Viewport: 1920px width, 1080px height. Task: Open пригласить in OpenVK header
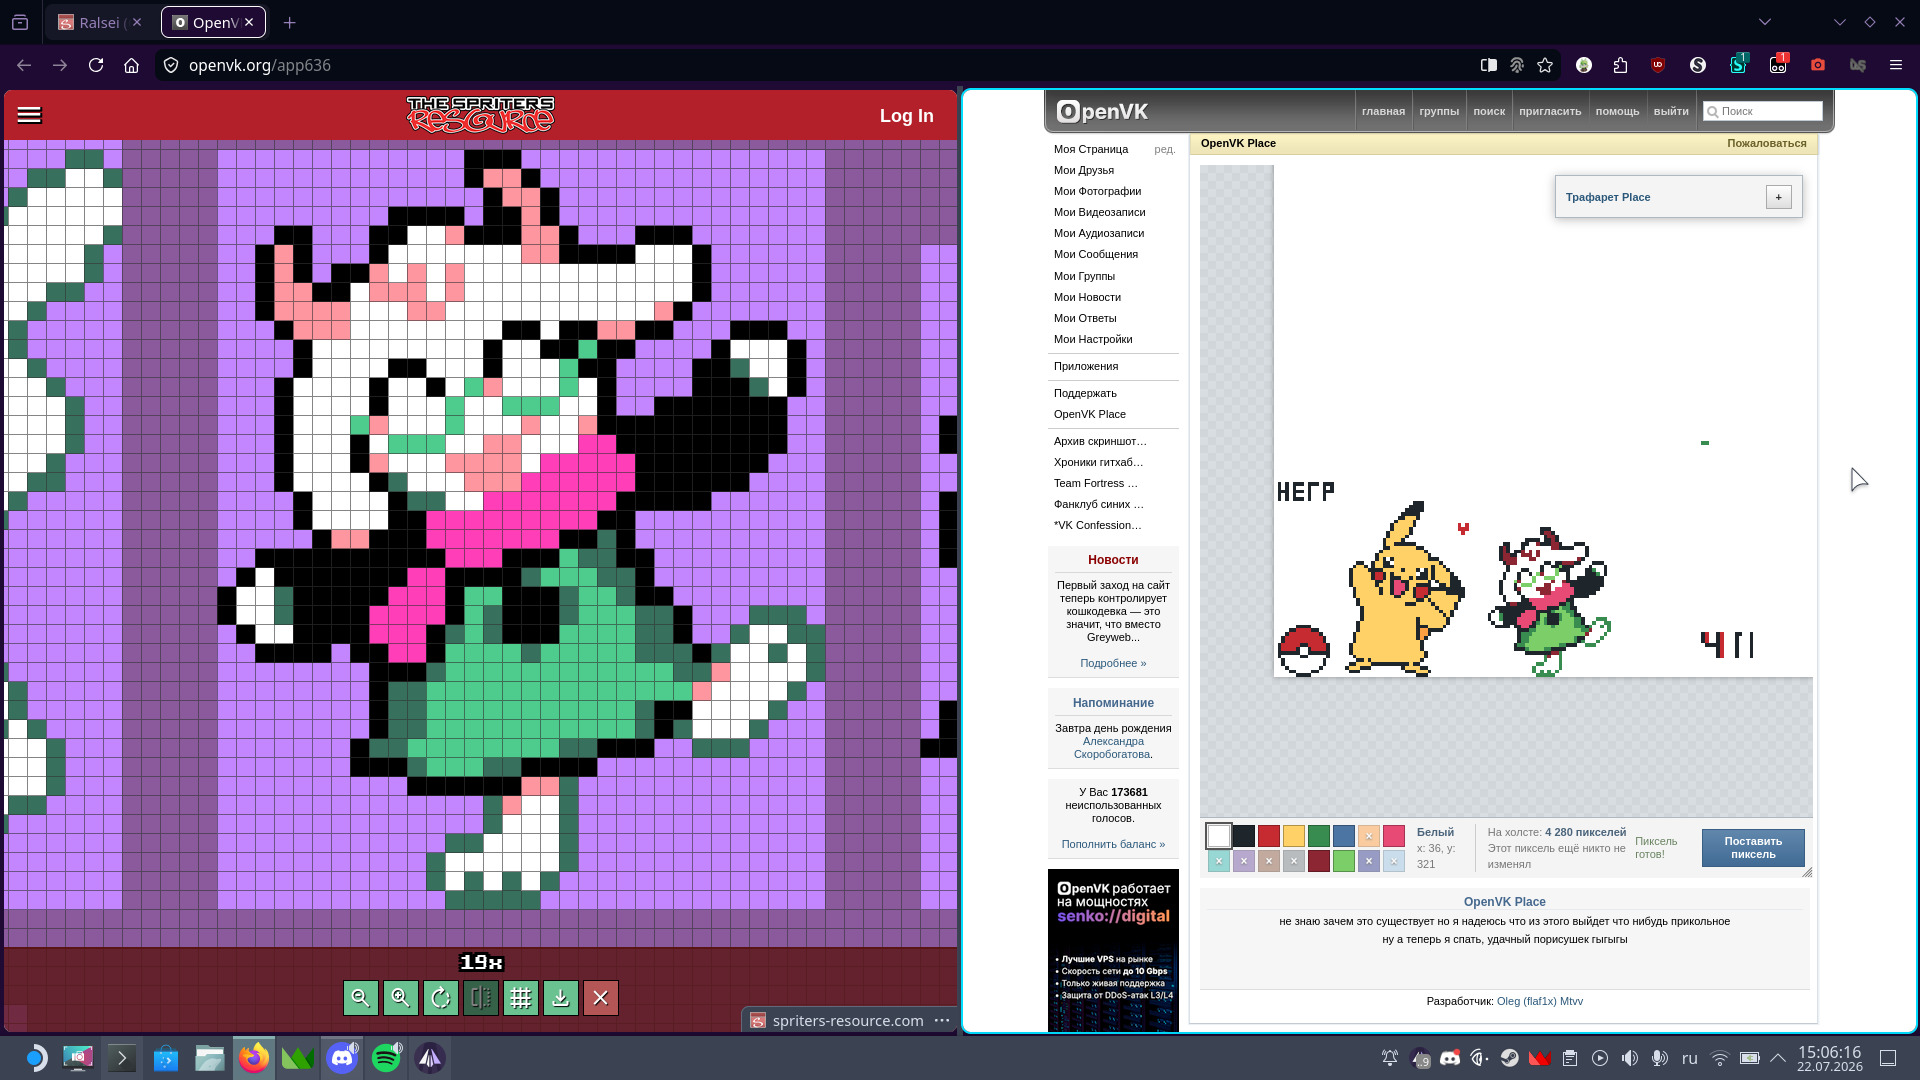1550,111
